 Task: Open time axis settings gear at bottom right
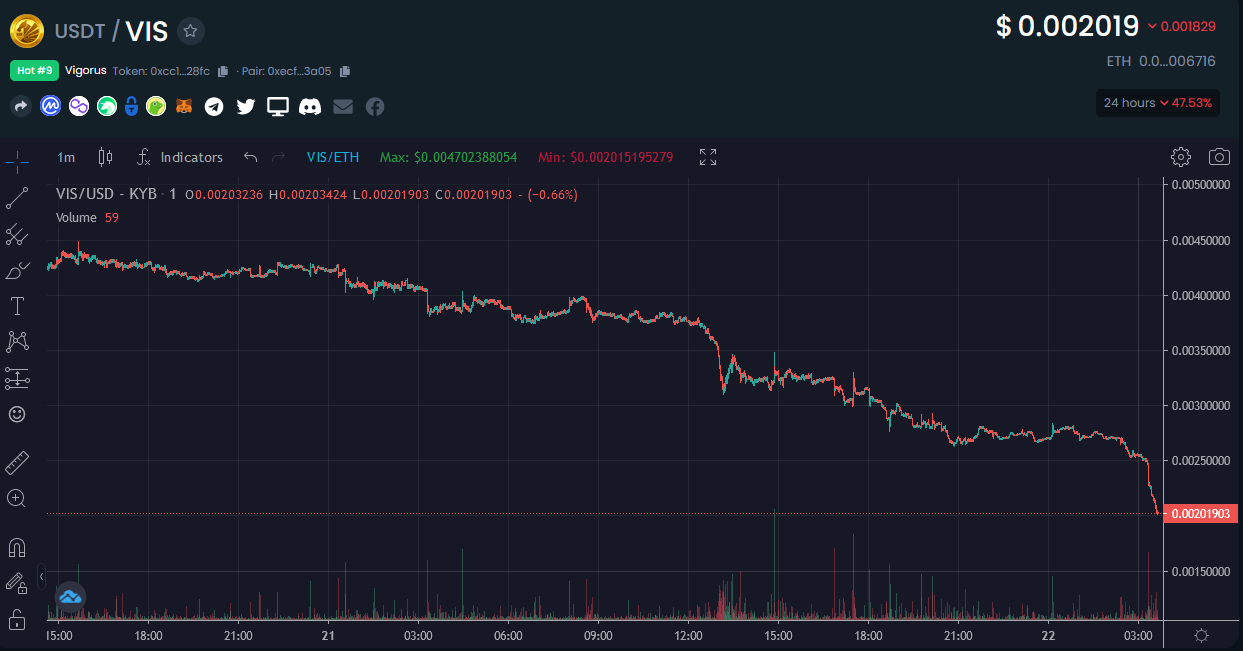point(1203,635)
